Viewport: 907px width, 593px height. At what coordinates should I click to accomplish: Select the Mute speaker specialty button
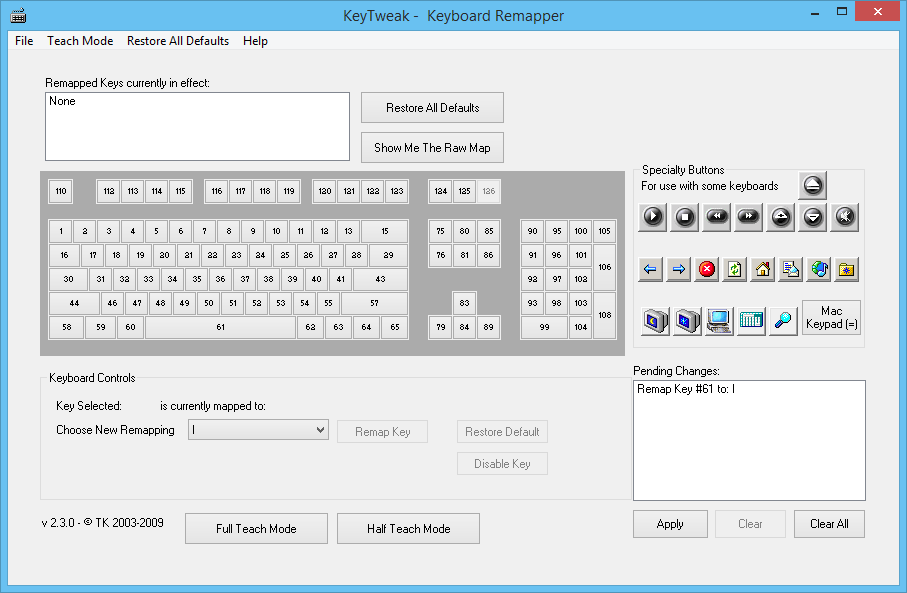point(845,216)
